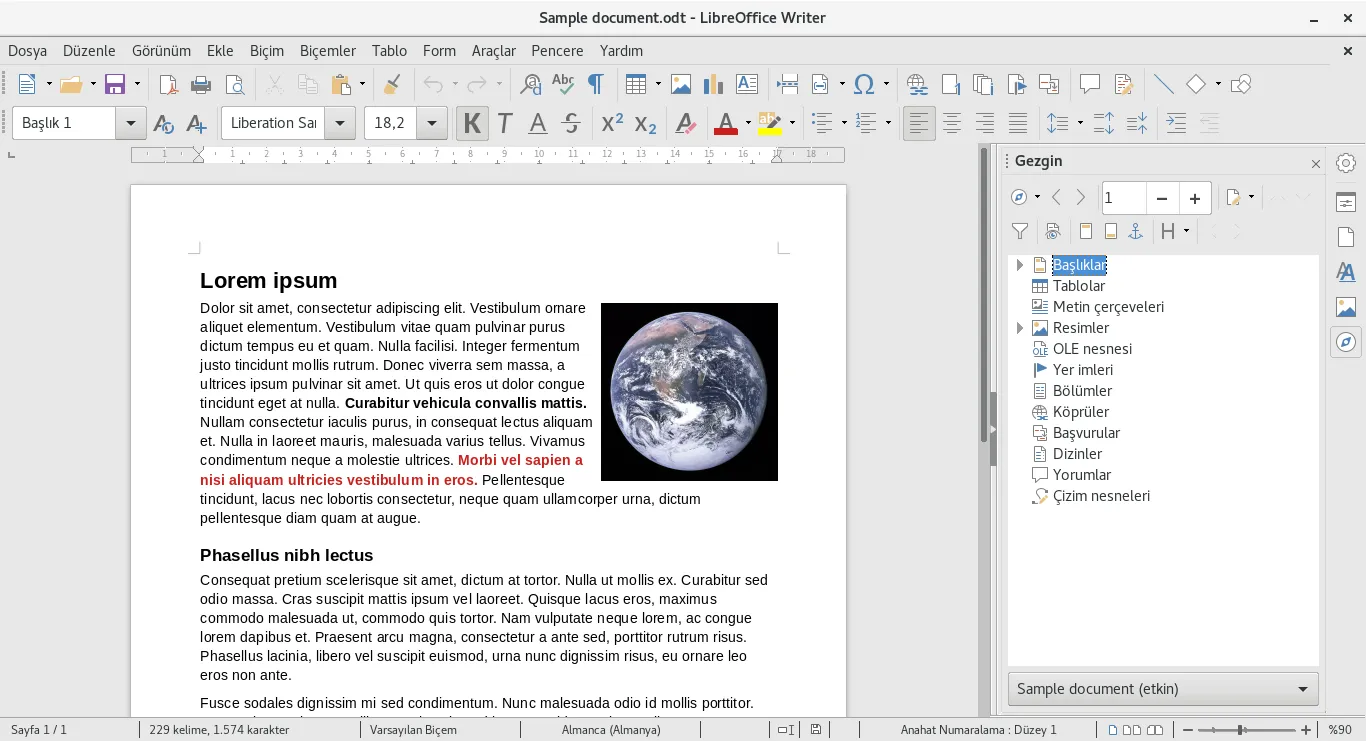Insert a hyperlink
Screen dimensions: 1366x741
click(917, 84)
